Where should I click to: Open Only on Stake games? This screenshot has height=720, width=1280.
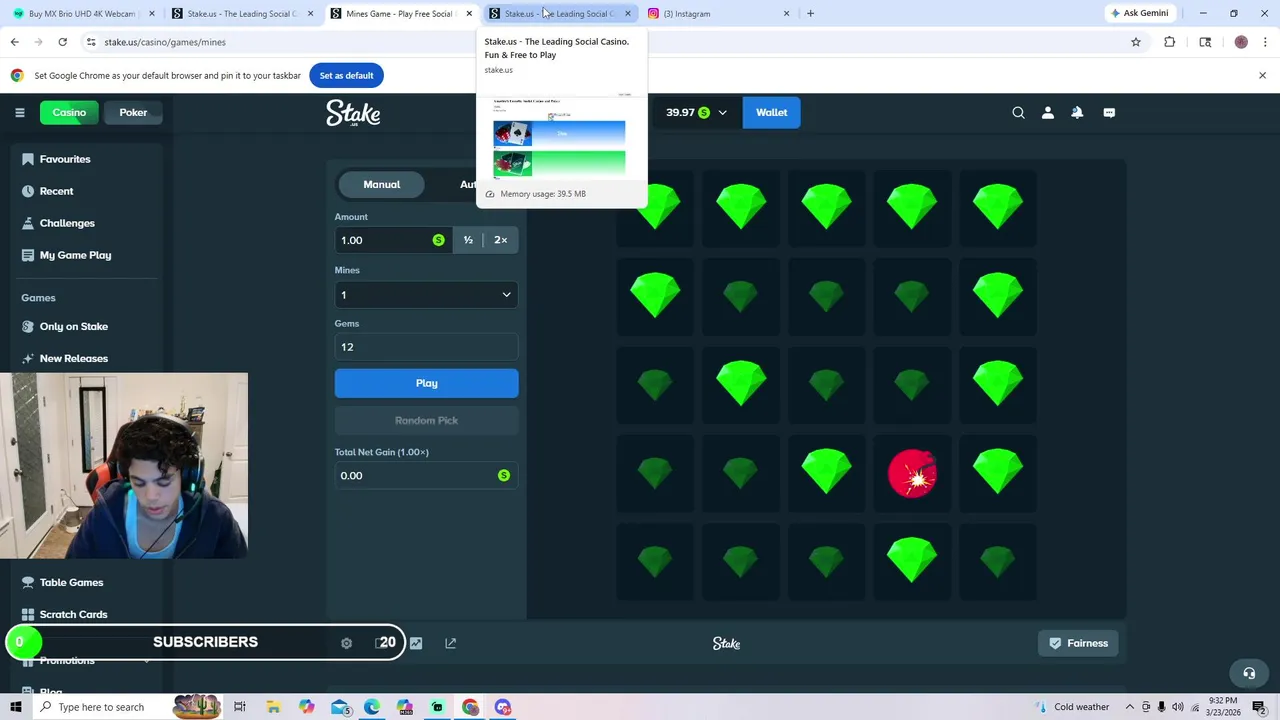pyautogui.click(x=73, y=326)
